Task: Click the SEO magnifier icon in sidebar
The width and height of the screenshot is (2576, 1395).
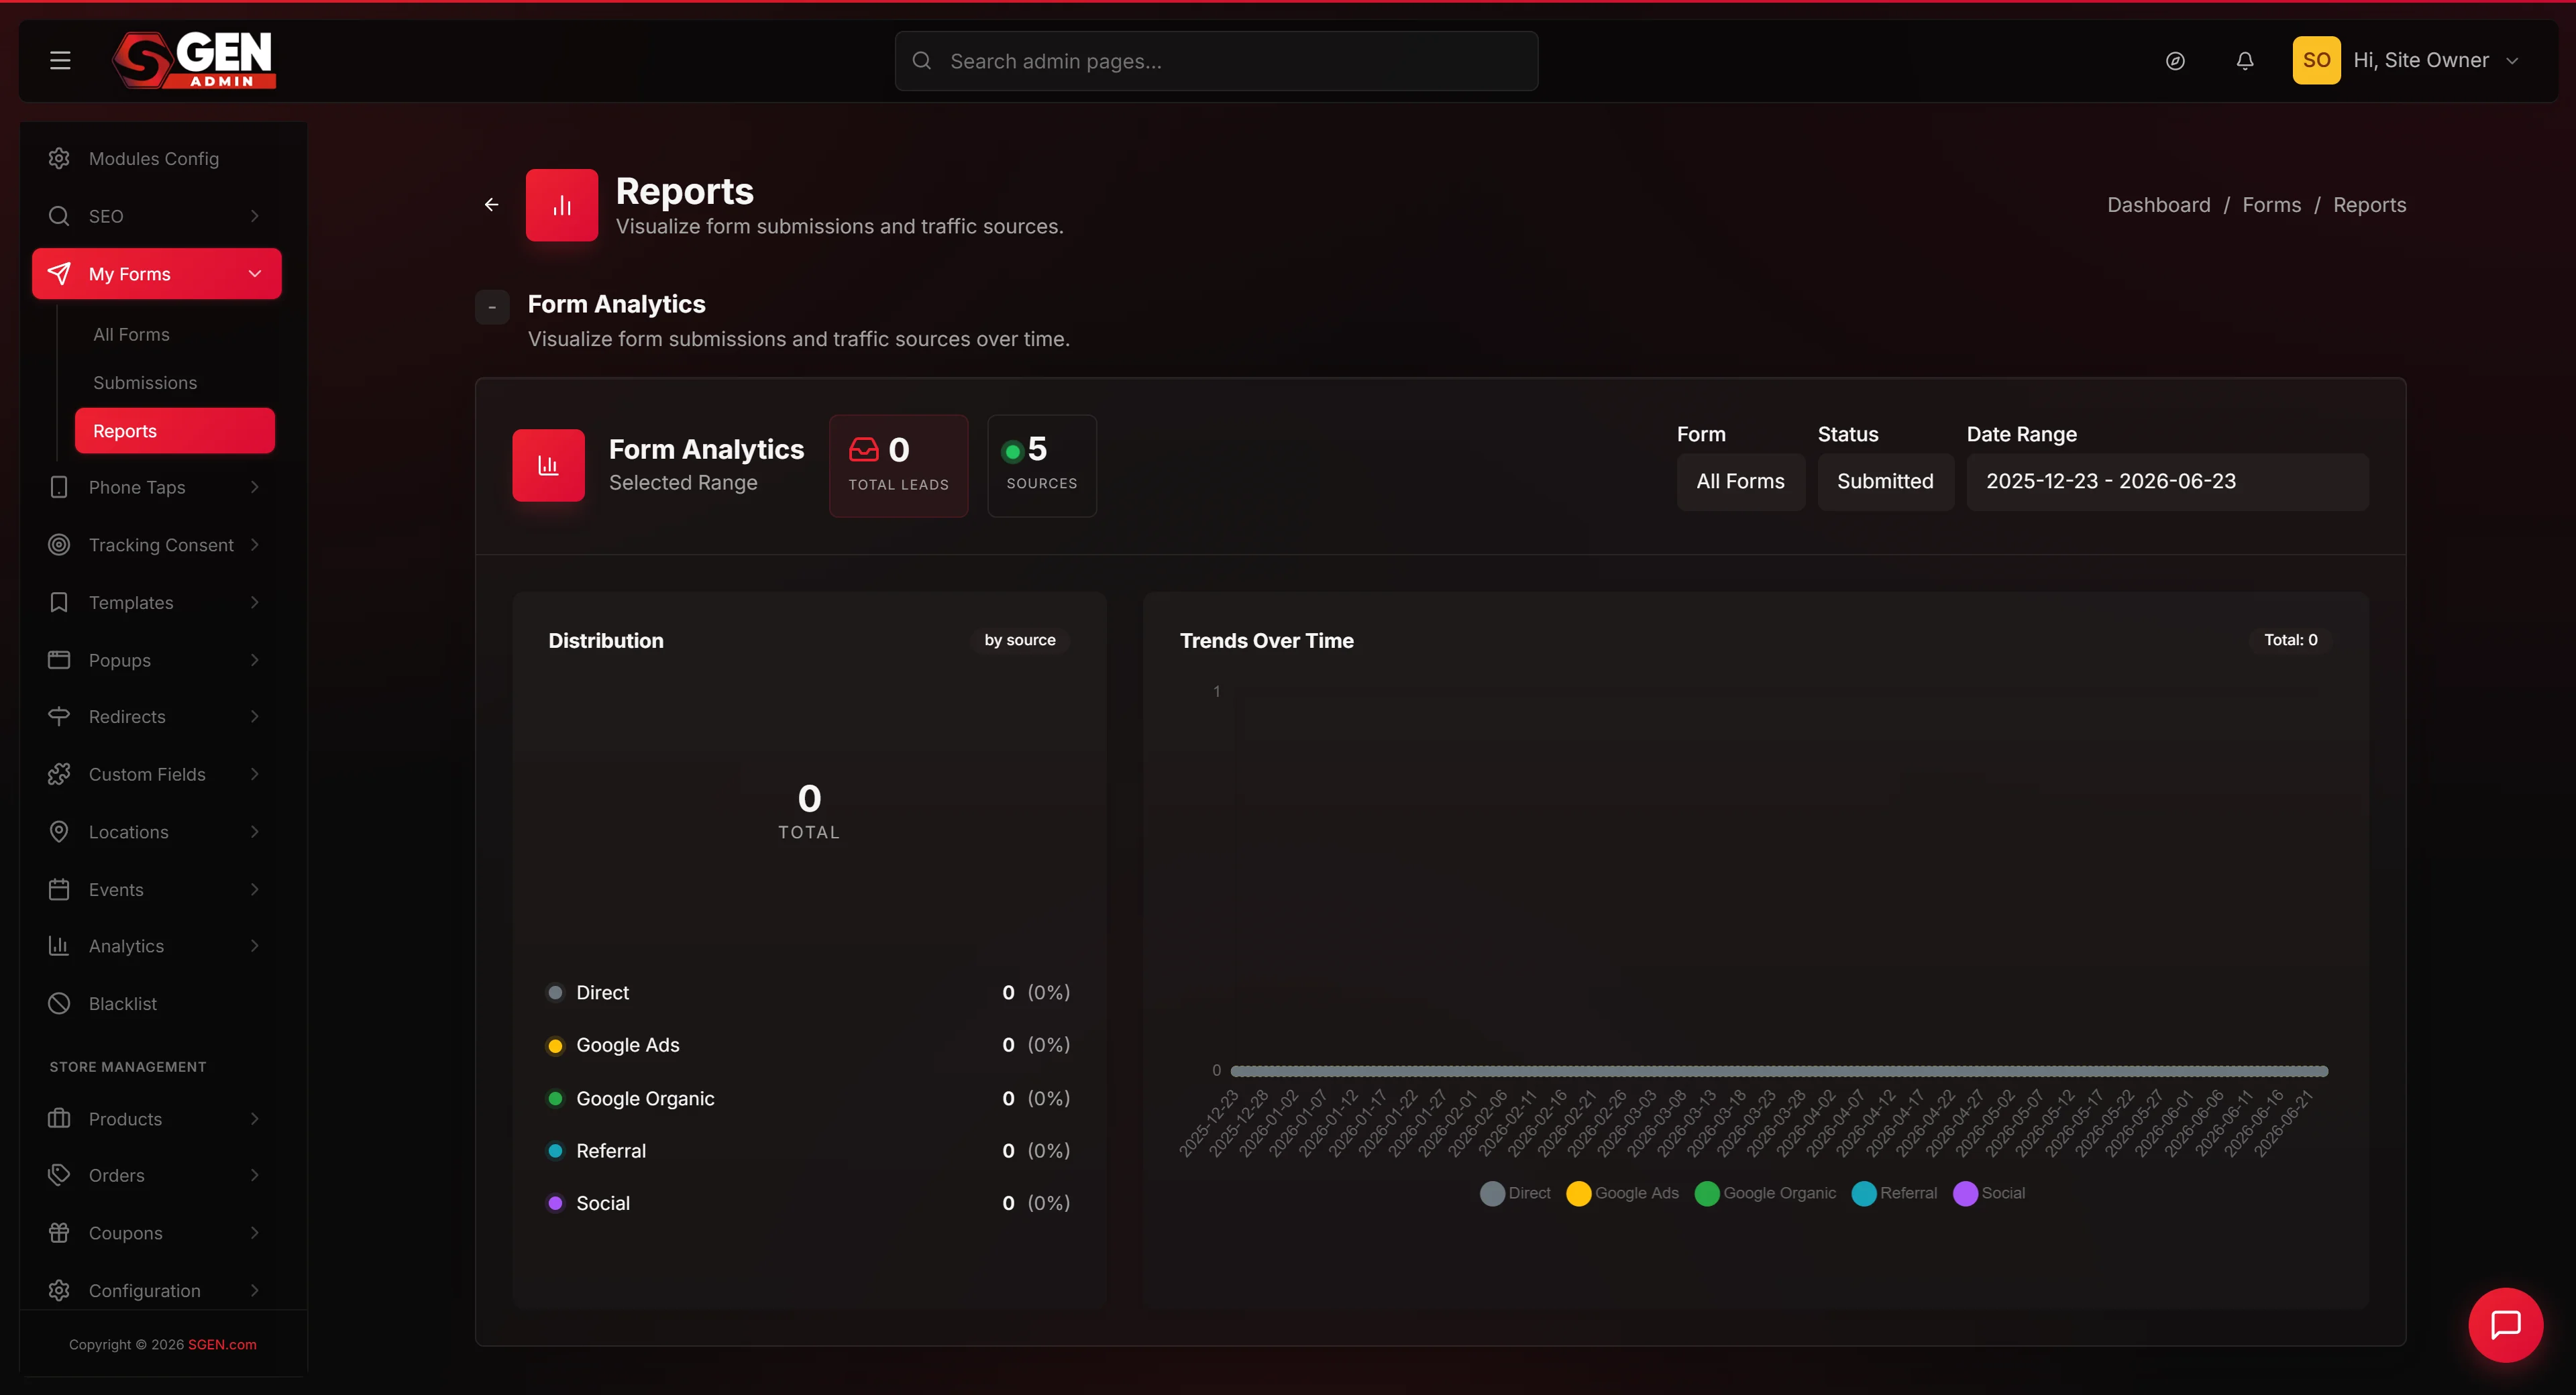Action: (x=59, y=216)
